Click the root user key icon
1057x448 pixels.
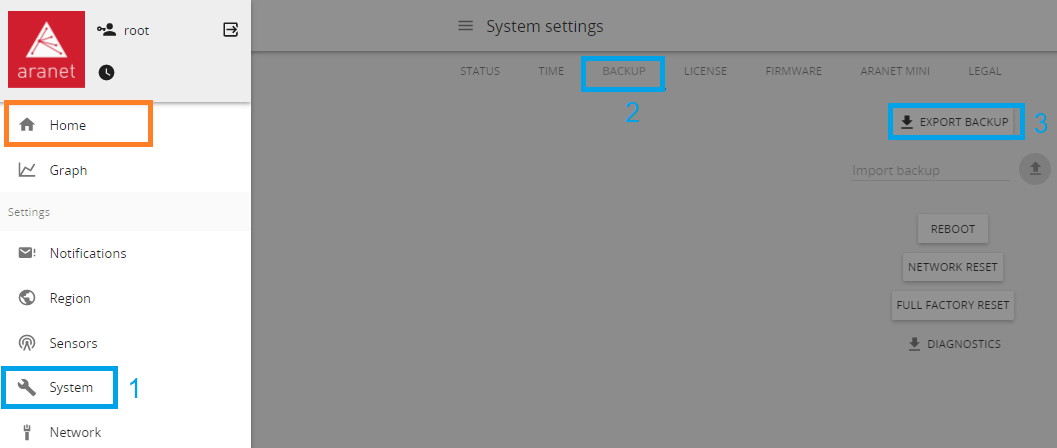(106, 30)
